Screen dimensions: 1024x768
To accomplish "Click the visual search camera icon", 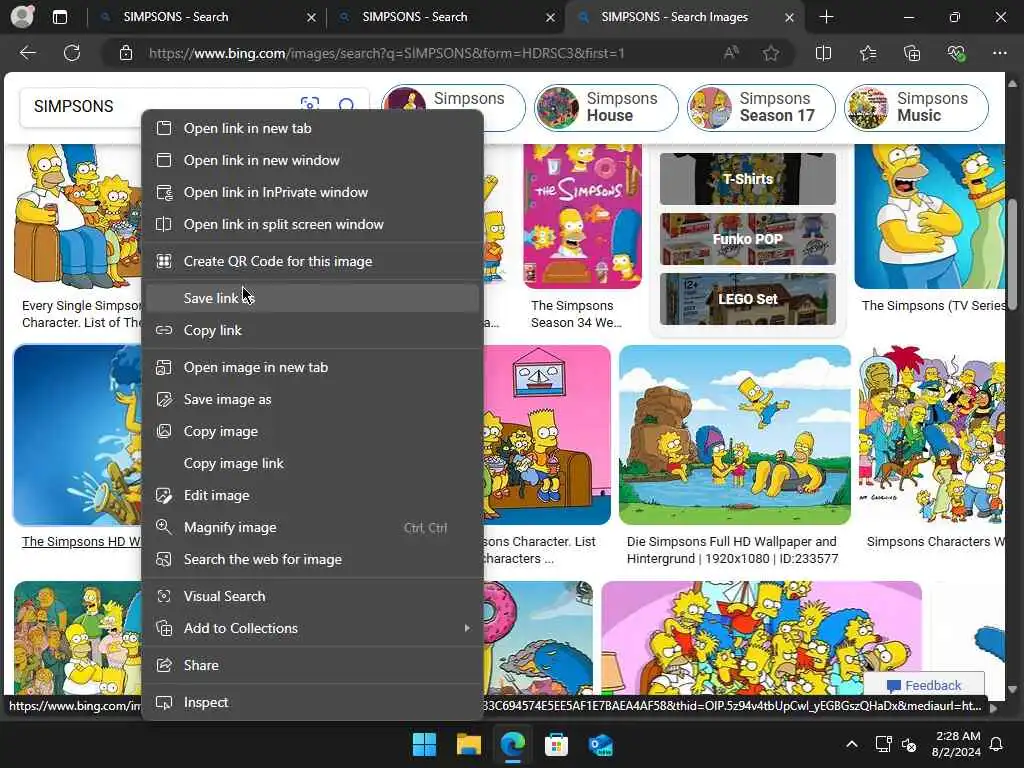I will coord(310,105).
